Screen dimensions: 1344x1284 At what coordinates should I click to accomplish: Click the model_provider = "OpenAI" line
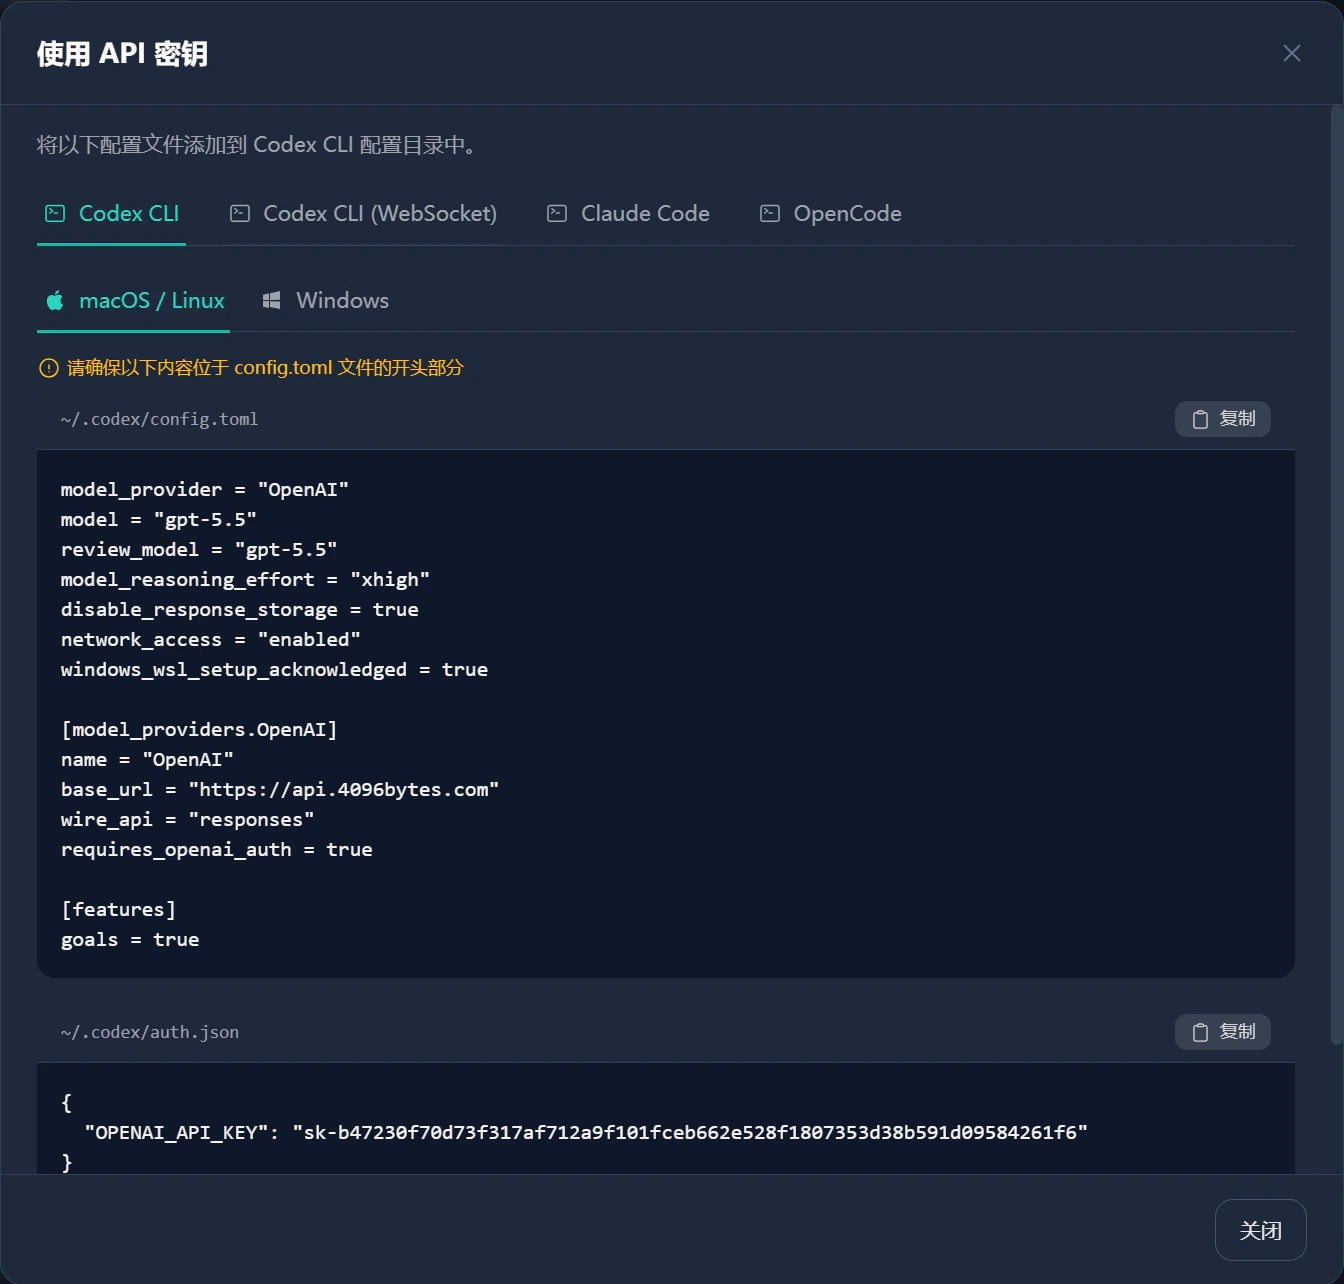(204, 489)
